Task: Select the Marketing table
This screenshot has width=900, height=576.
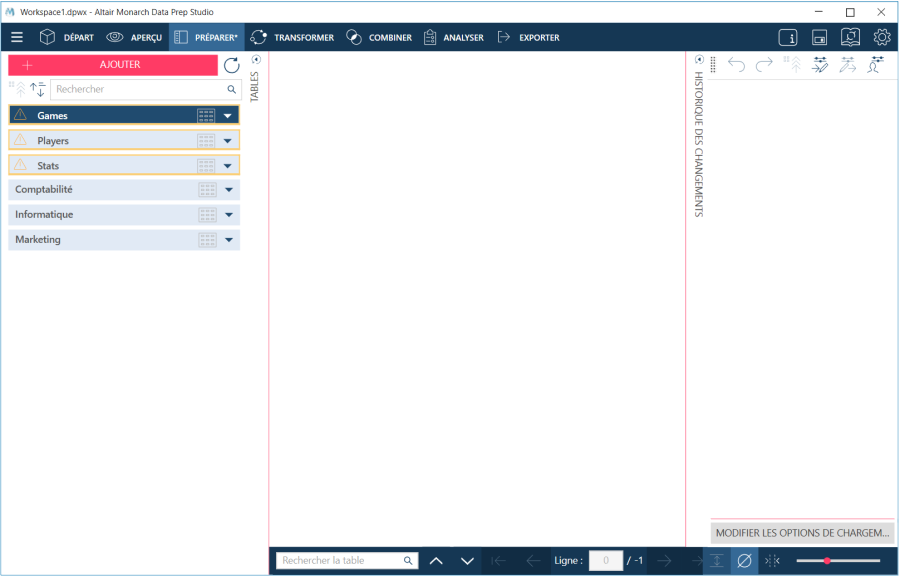Action: coord(124,240)
